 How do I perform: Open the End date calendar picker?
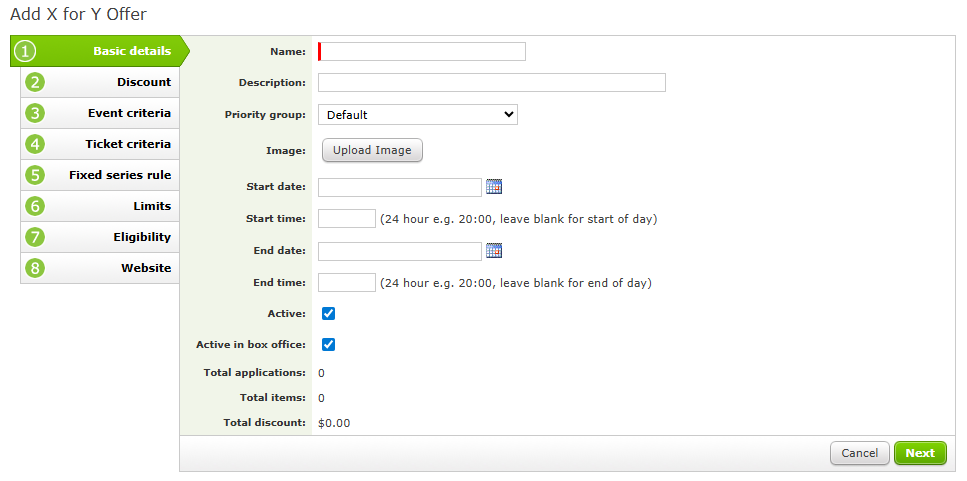(x=494, y=250)
